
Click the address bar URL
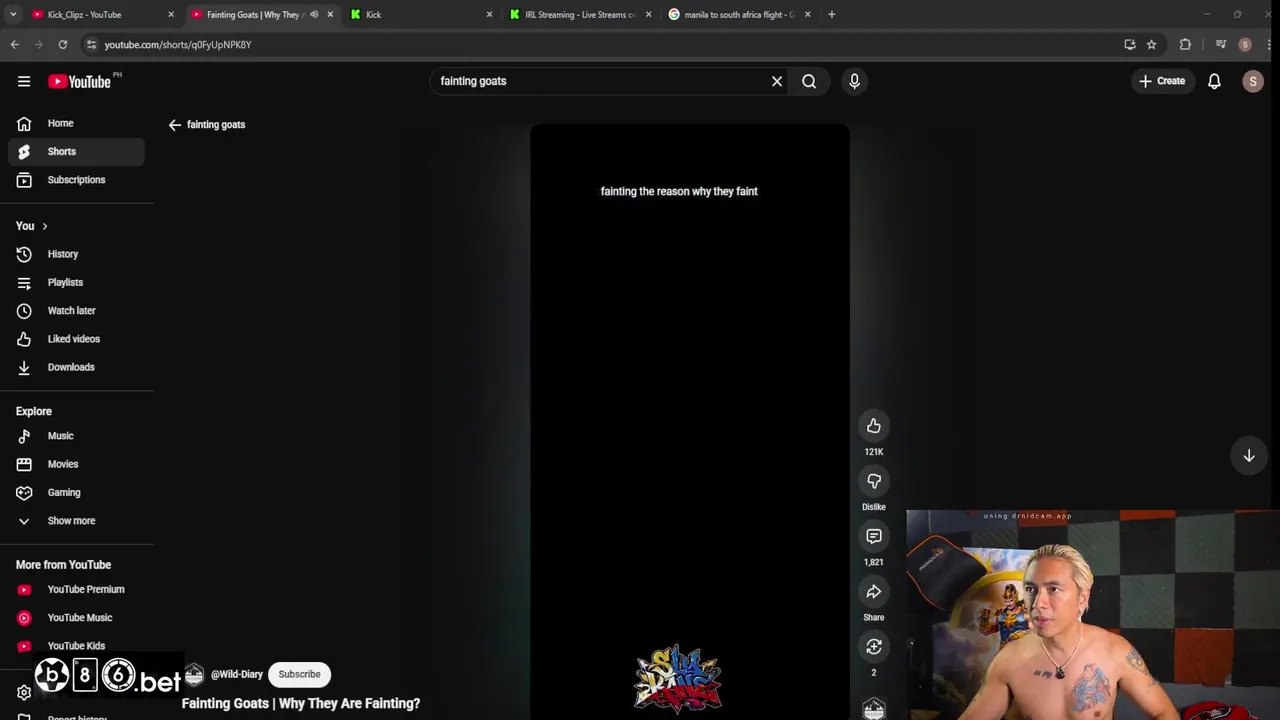178,45
